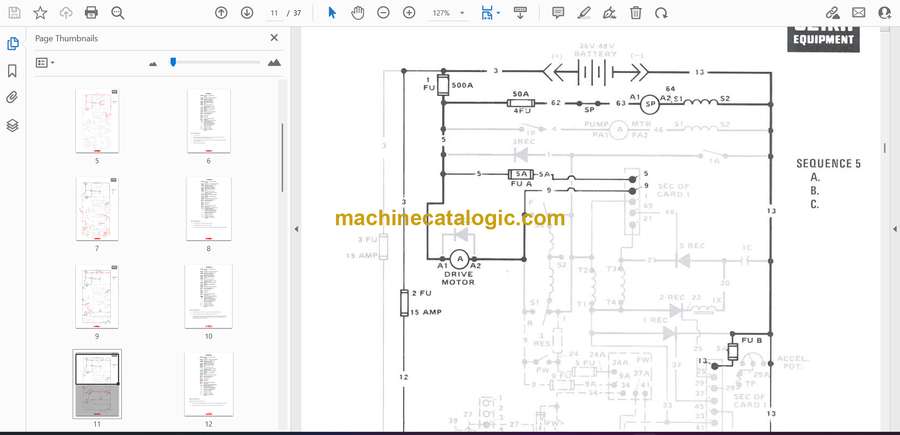
Task: Activate the selection arrow tool
Action: tap(332, 13)
